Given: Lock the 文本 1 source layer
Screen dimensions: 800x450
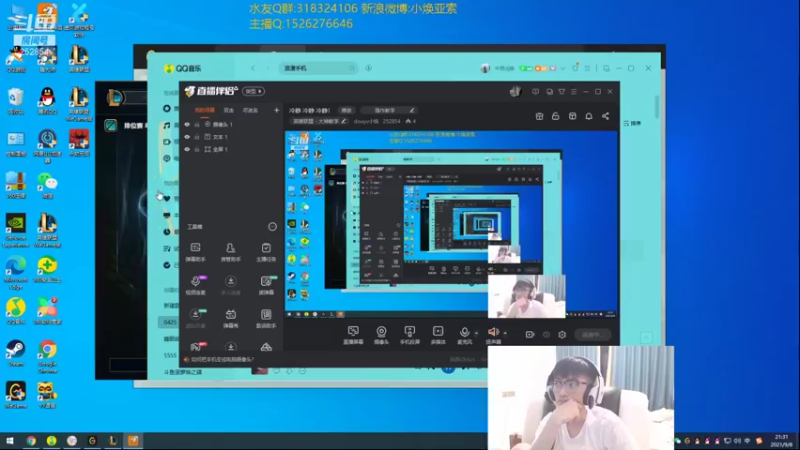Looking at the screenshot, I should 196,137.
